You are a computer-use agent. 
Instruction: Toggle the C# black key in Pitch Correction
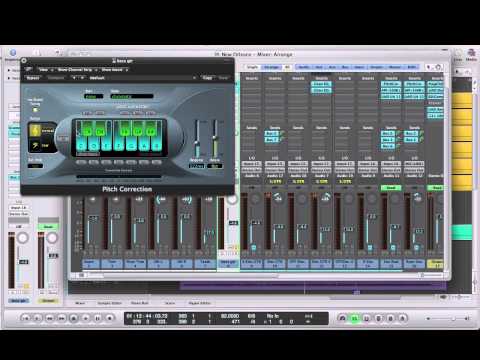(87, 129)
